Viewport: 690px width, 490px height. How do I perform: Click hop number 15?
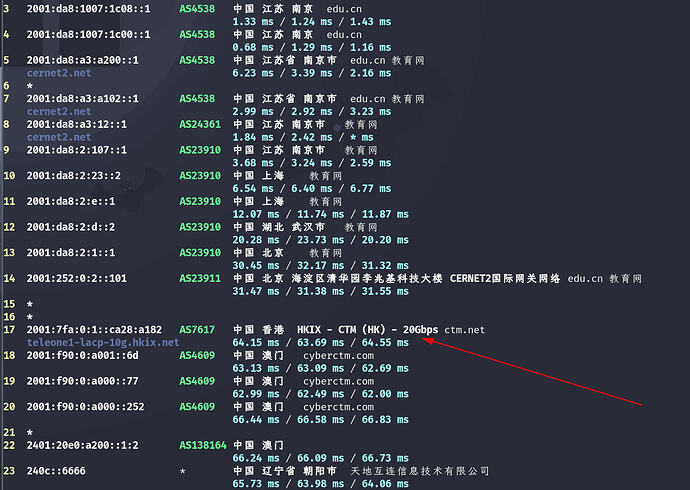coord(9,304)
